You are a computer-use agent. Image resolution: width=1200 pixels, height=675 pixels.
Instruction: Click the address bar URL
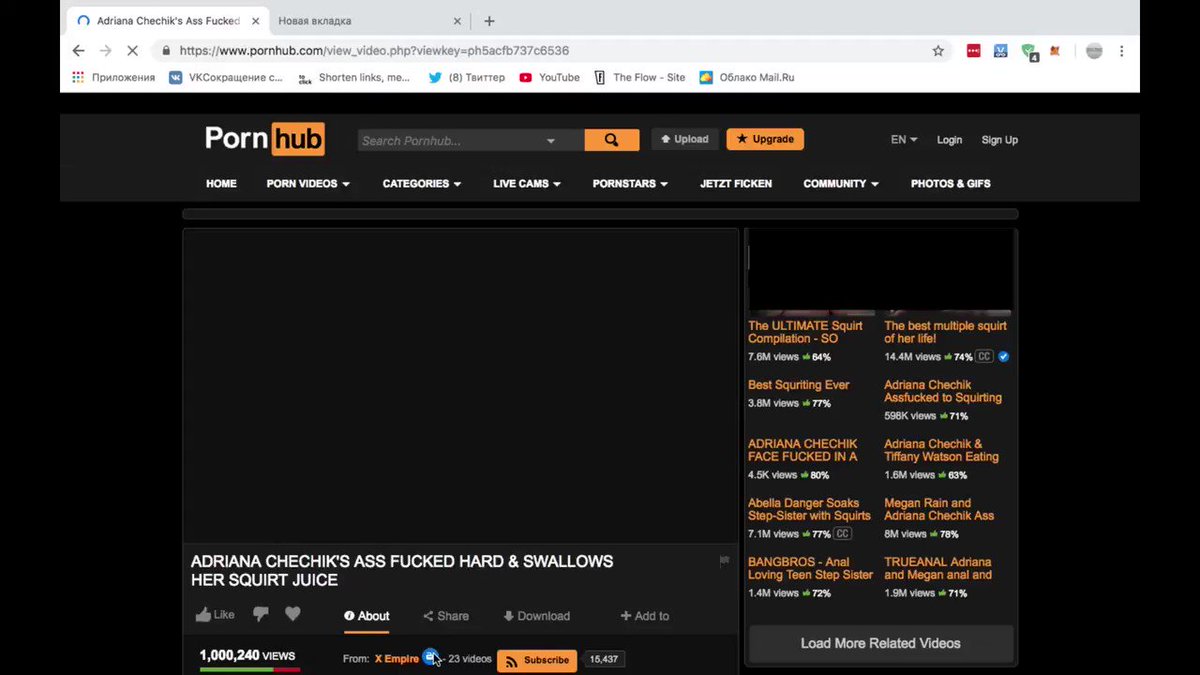[375, 51]
